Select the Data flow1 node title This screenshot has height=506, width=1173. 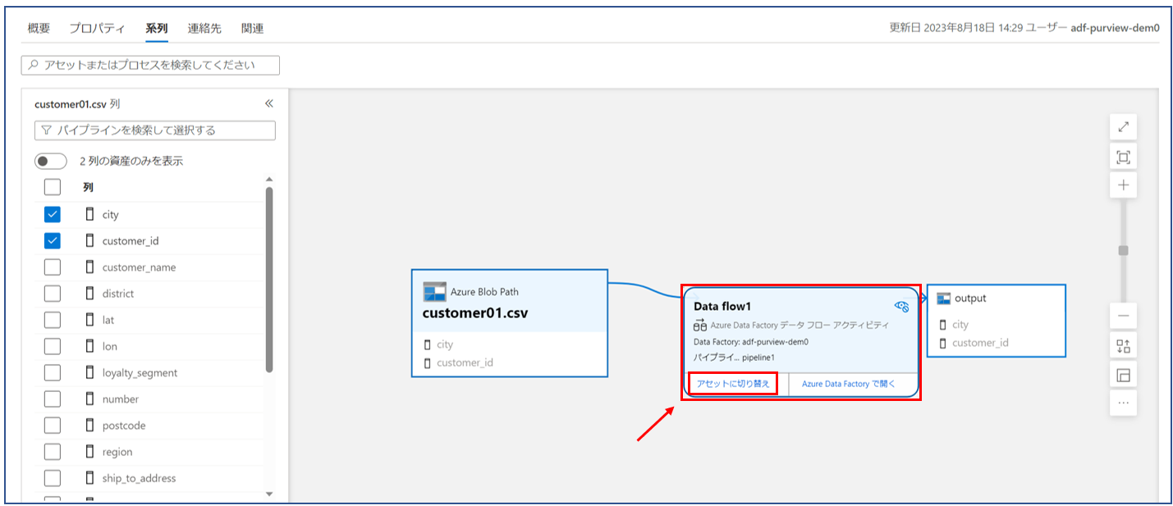722,306
